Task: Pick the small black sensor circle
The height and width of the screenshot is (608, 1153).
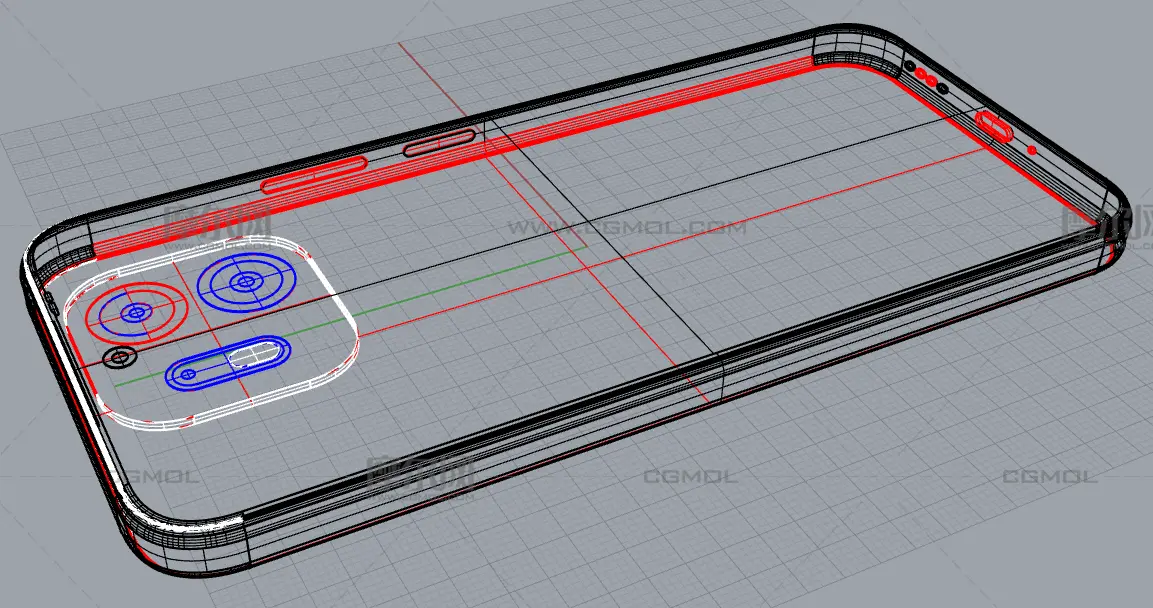Action: coord(120,358)
